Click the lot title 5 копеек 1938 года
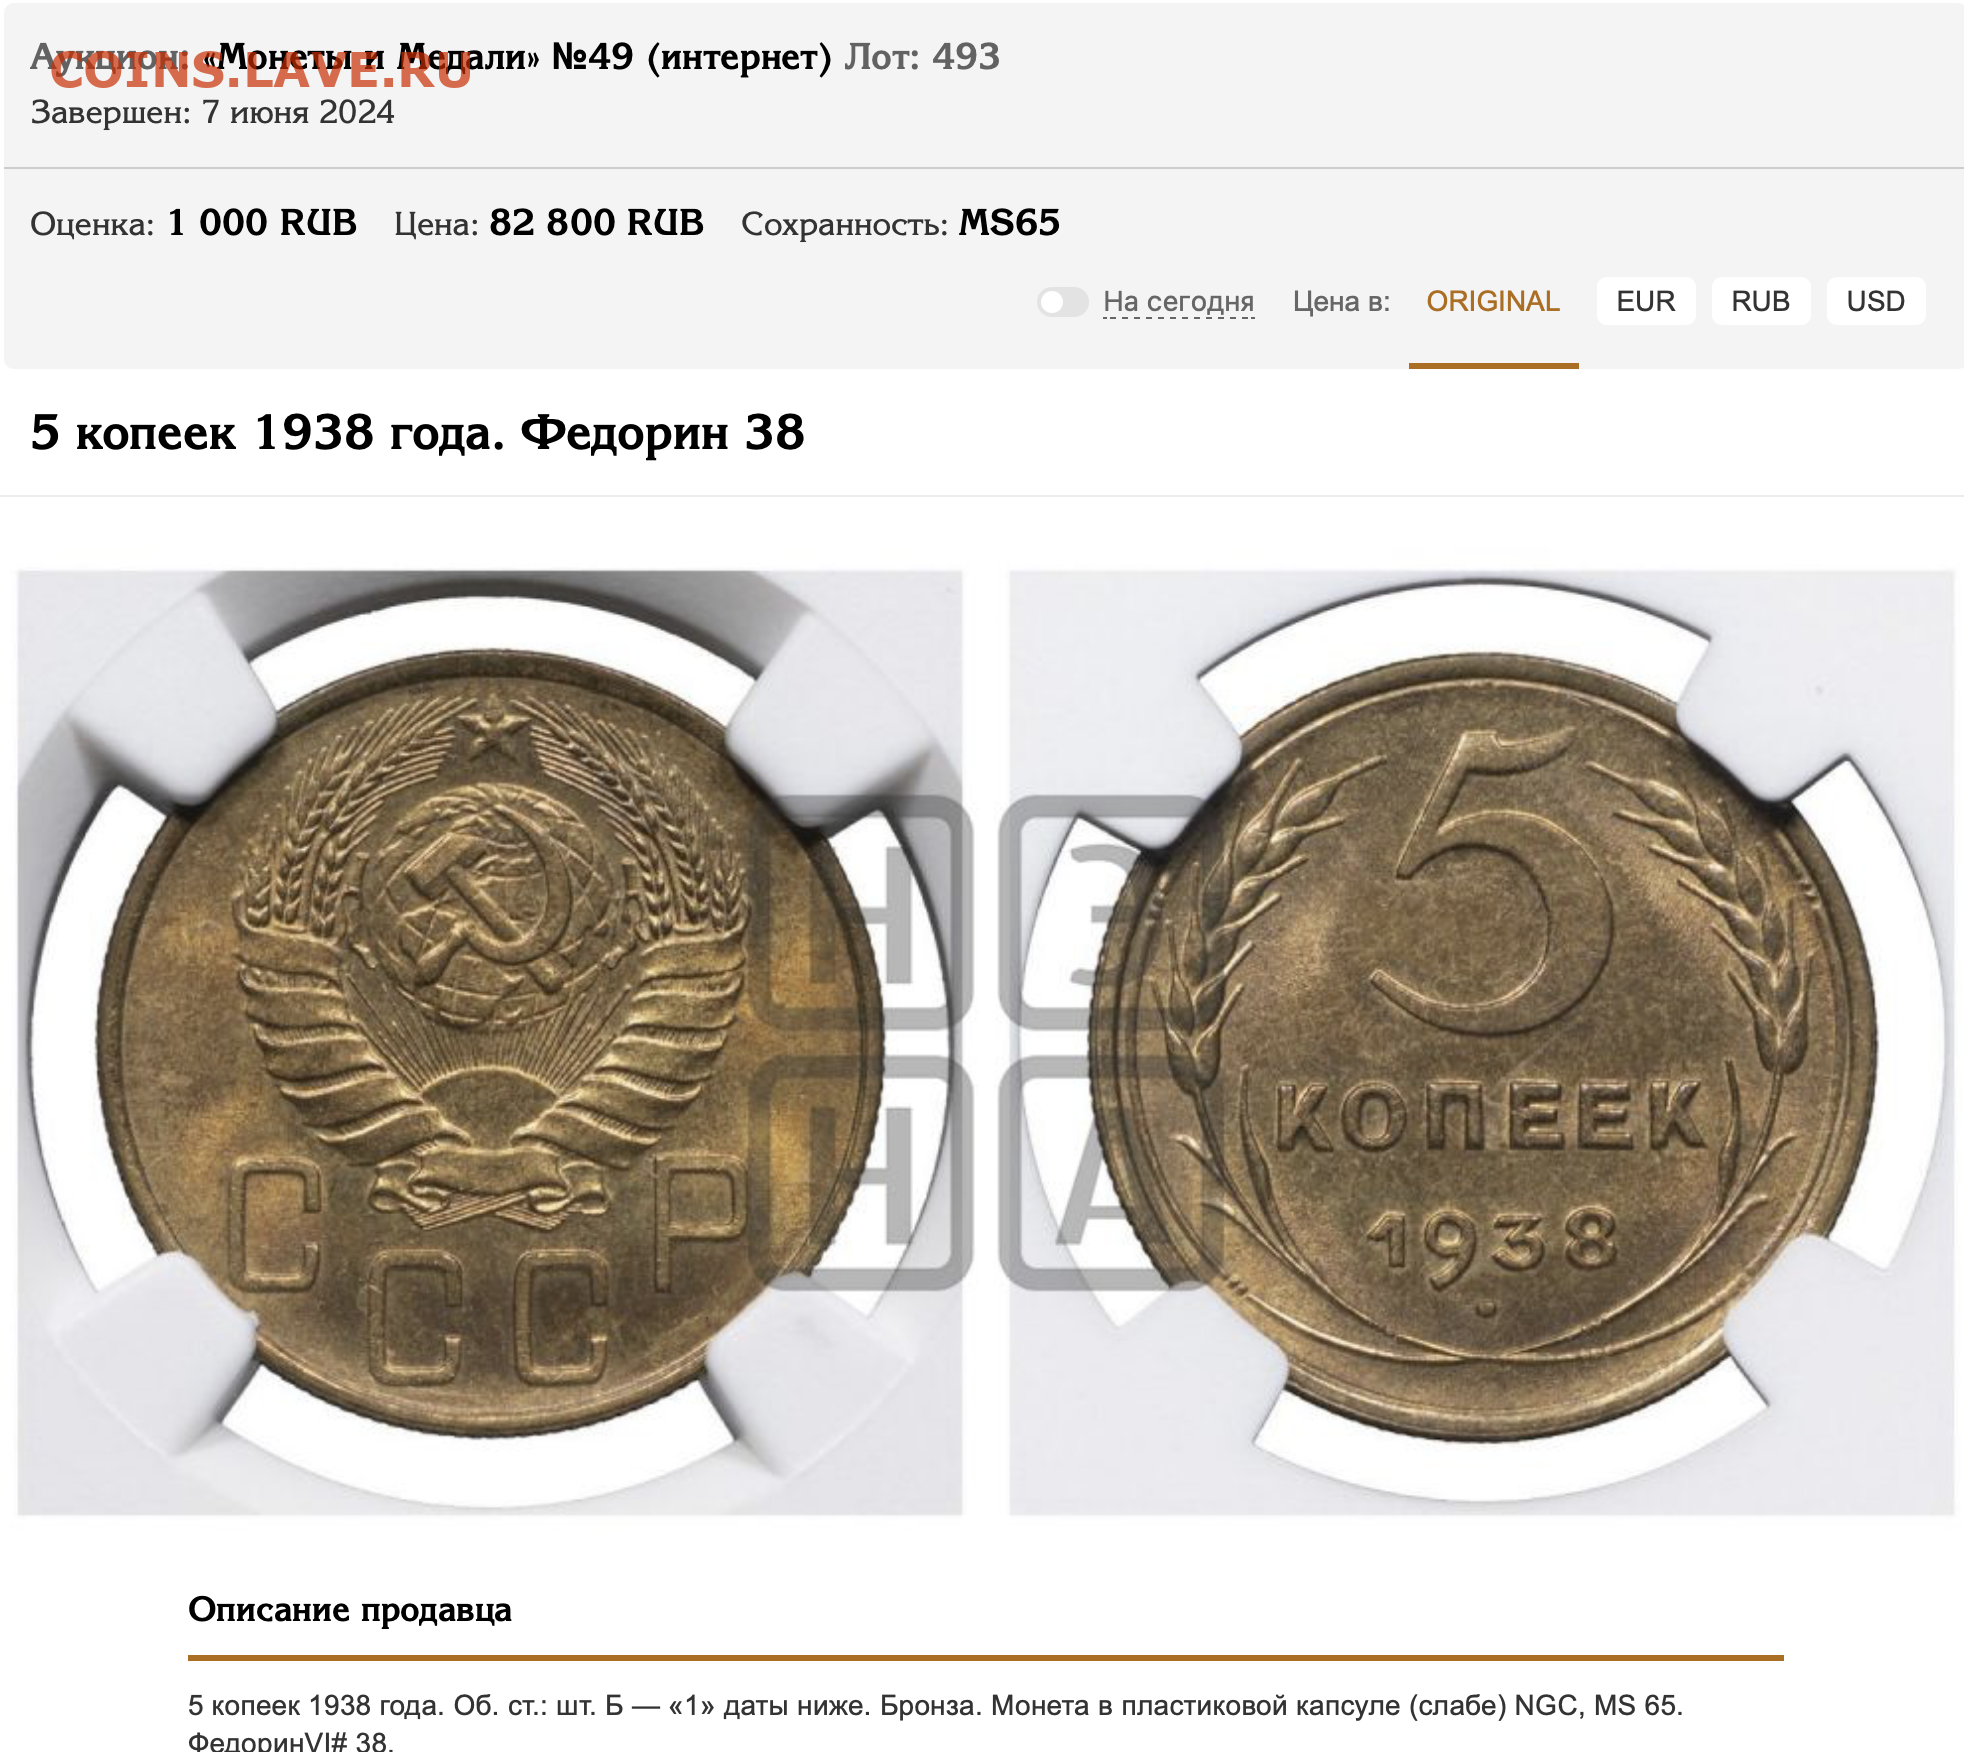 coord(417,433)
